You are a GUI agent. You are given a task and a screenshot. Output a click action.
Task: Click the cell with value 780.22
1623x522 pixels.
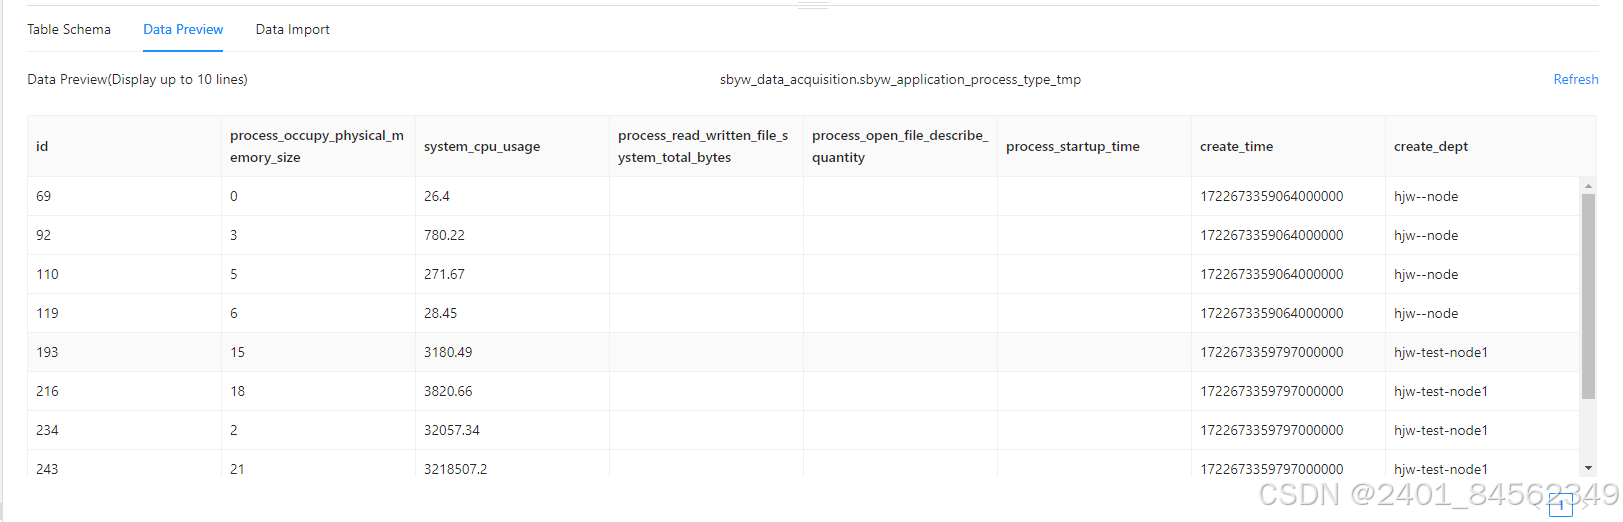click(x=444, y=236)
